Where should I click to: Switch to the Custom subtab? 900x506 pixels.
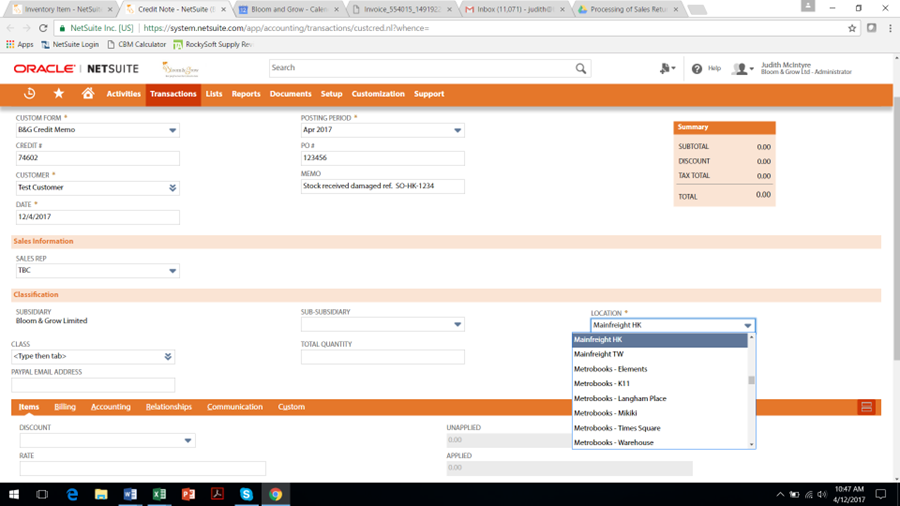(x=291, y=407)
